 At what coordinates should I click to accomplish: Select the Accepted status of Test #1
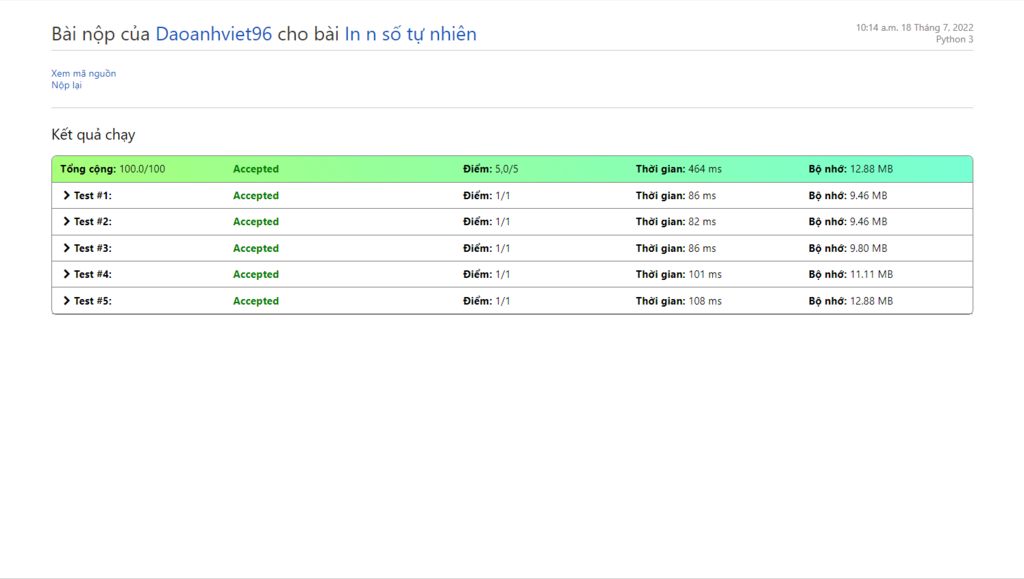(x=256, y=196)
